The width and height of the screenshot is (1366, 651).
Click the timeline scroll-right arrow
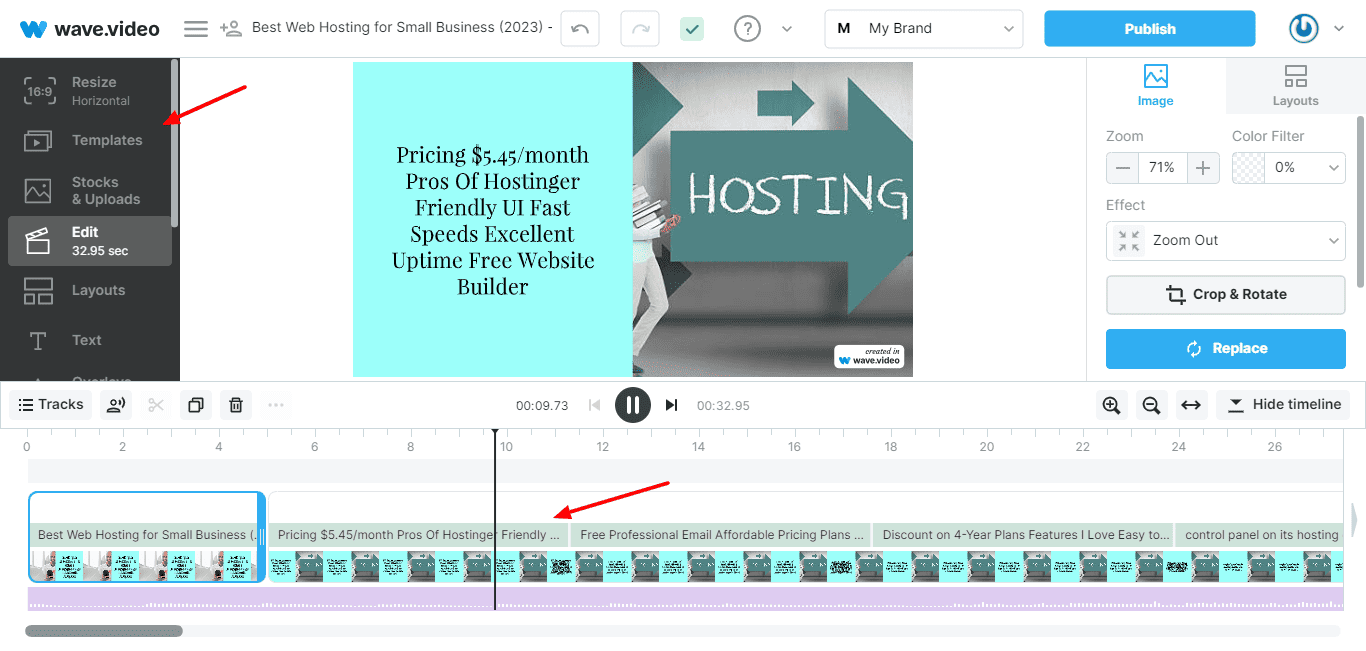point(1354,520)
